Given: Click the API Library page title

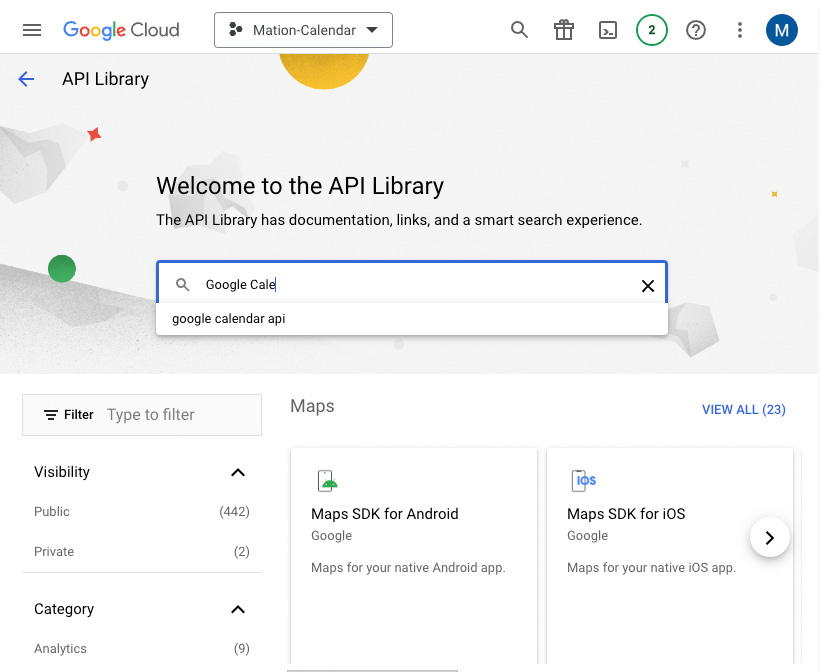Looking at the screenshot, I should tap(106, 79).
